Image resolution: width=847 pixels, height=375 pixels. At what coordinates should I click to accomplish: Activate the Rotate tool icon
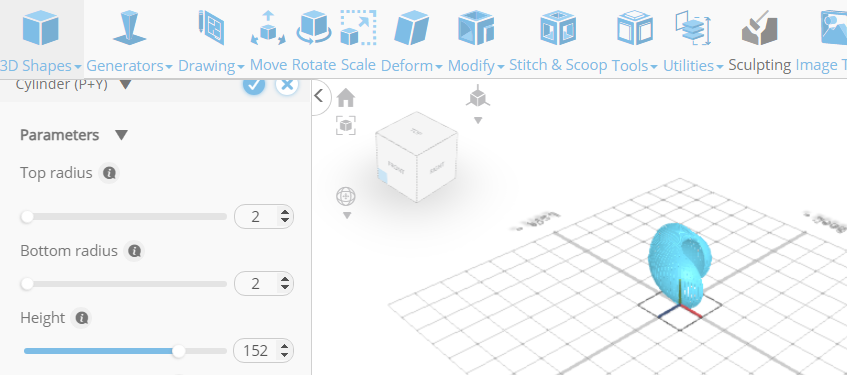(314, 28)
